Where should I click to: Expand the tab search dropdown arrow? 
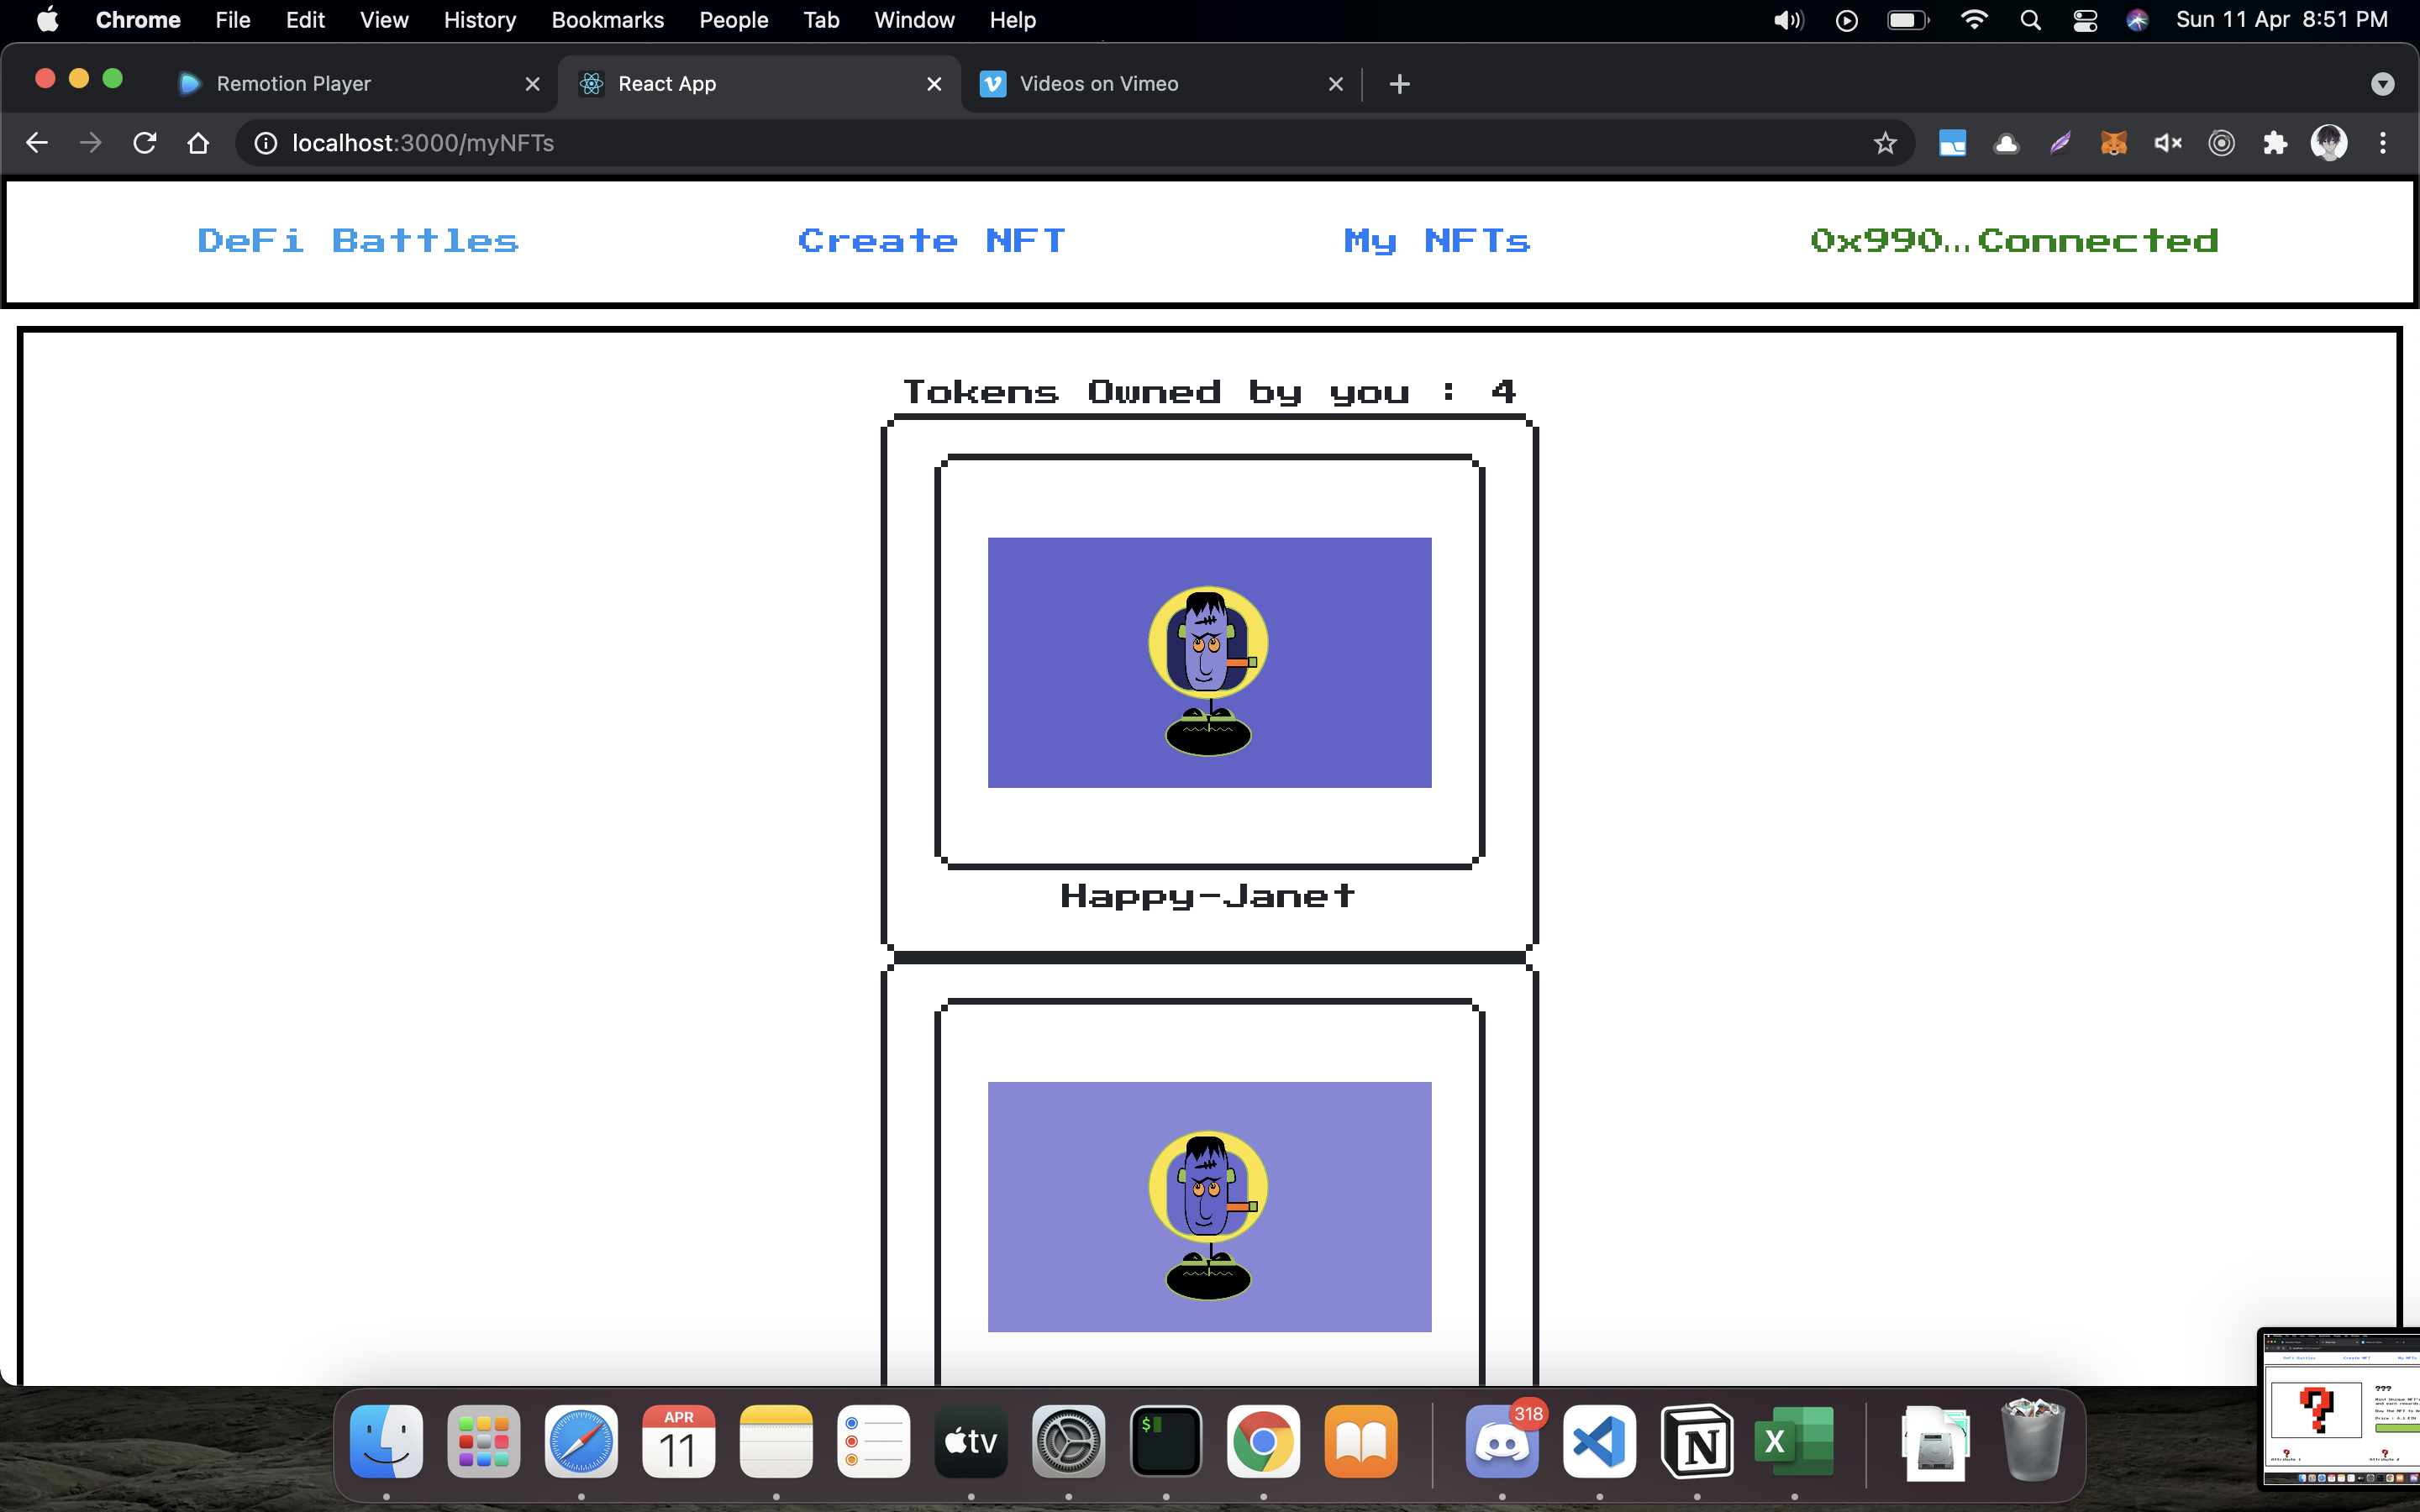(2382, 84)
